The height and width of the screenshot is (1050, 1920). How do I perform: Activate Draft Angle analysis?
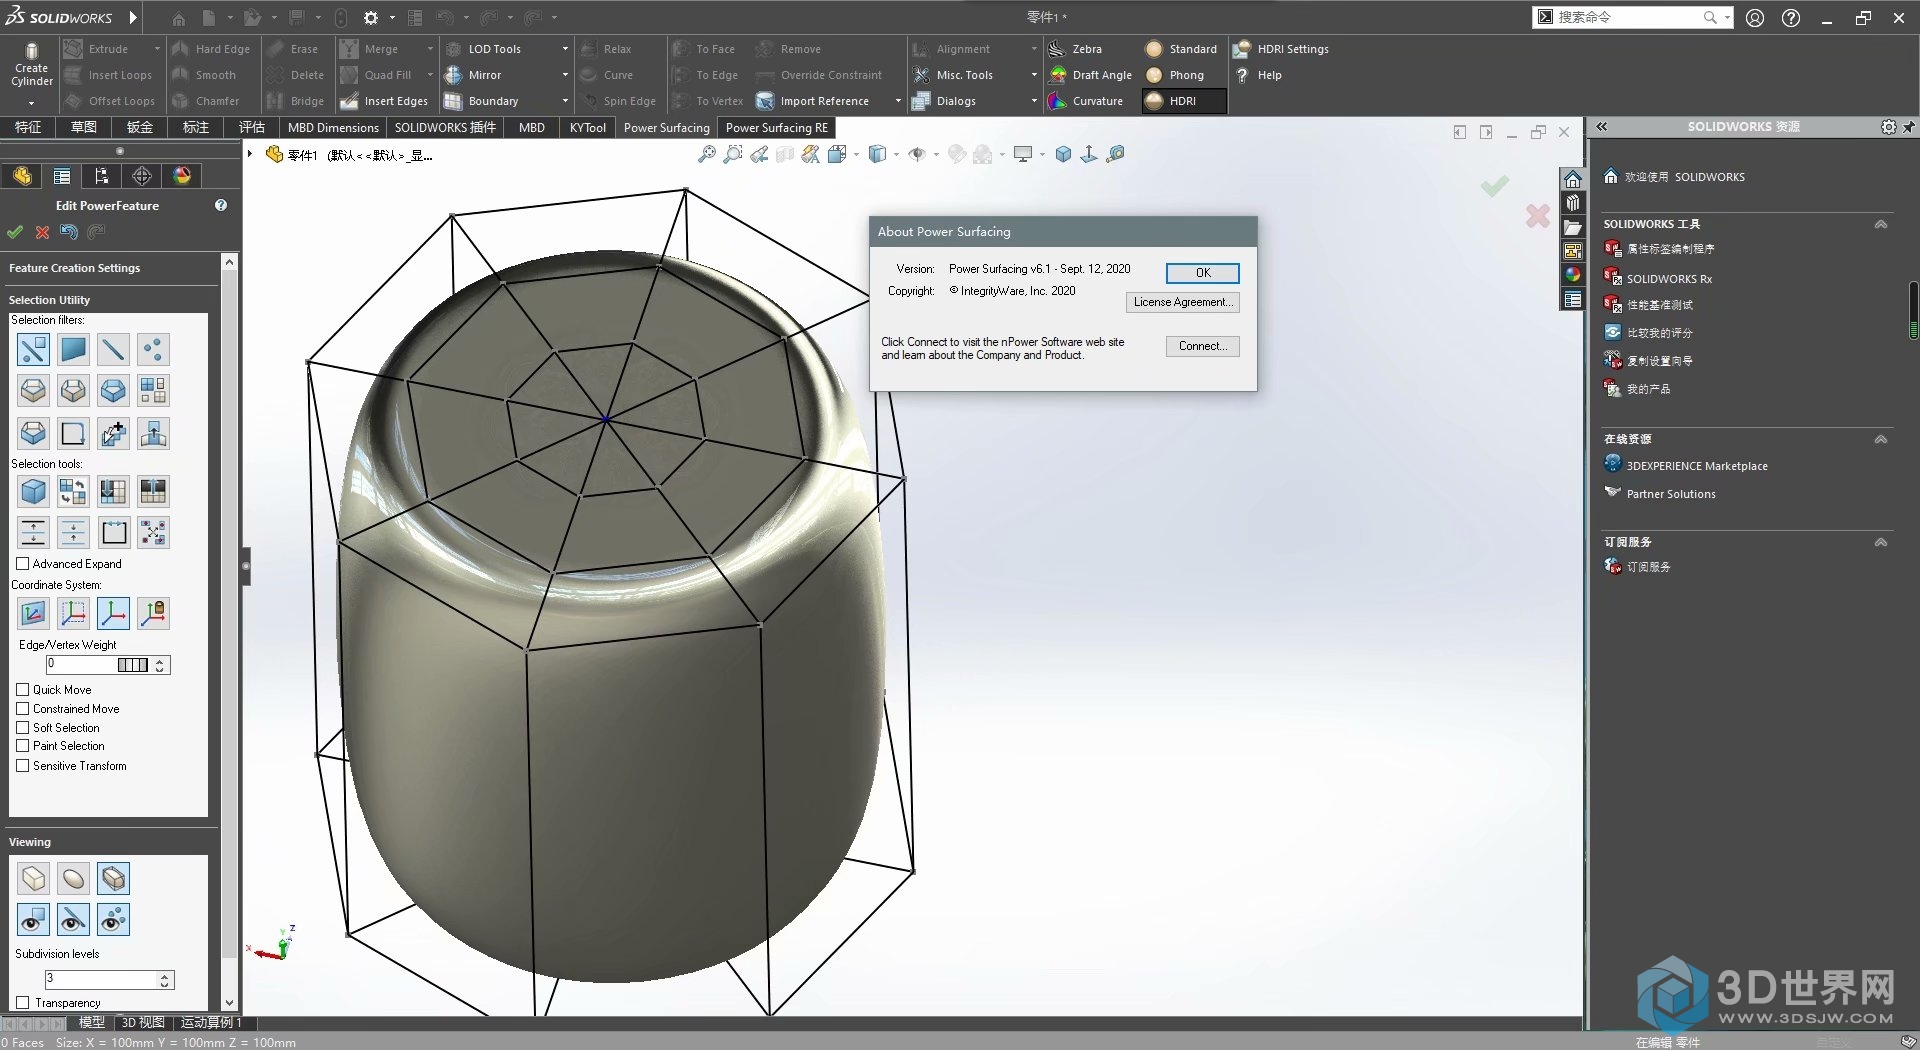[x=1090, y=75]
